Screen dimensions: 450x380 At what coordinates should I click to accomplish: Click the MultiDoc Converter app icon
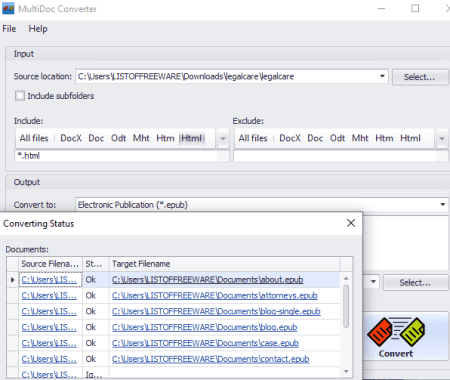[x=8, y=8]
